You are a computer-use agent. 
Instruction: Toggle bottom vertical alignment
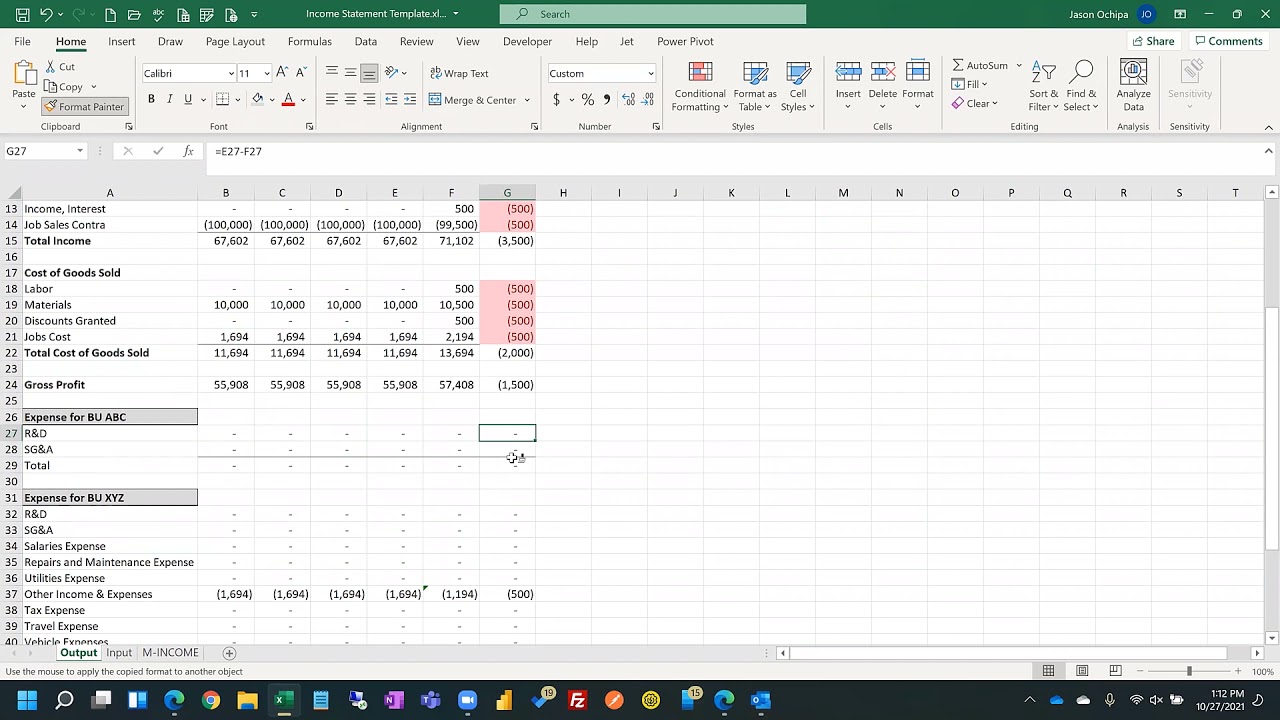369,73
